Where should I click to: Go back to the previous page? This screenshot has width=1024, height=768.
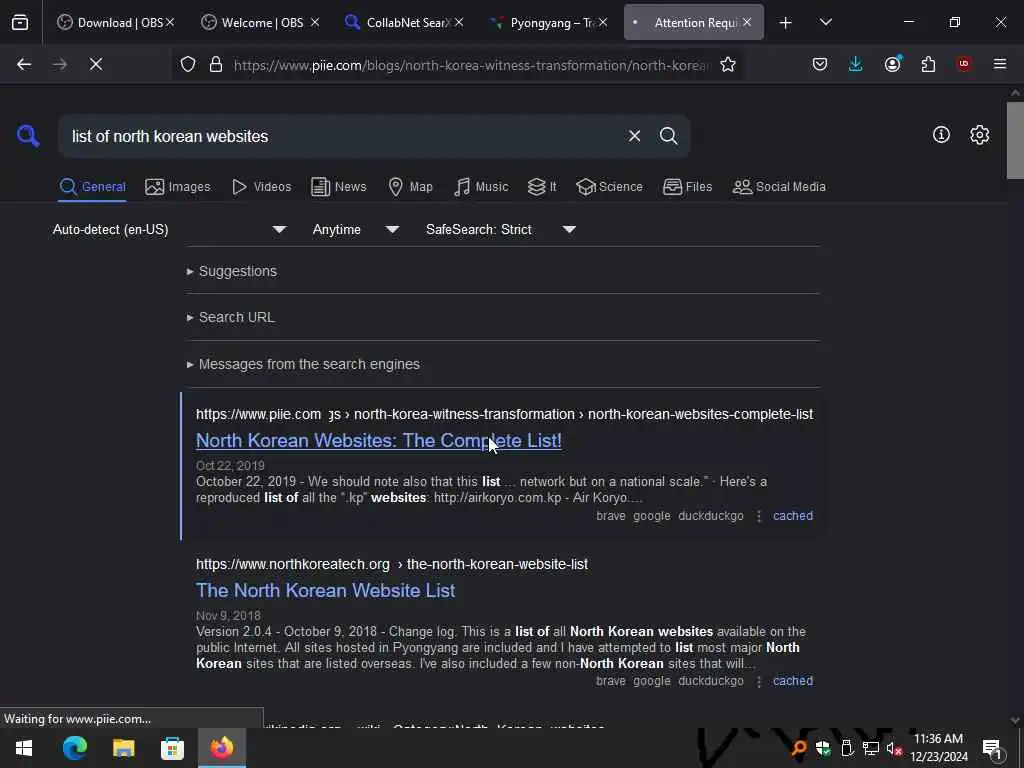24,64
